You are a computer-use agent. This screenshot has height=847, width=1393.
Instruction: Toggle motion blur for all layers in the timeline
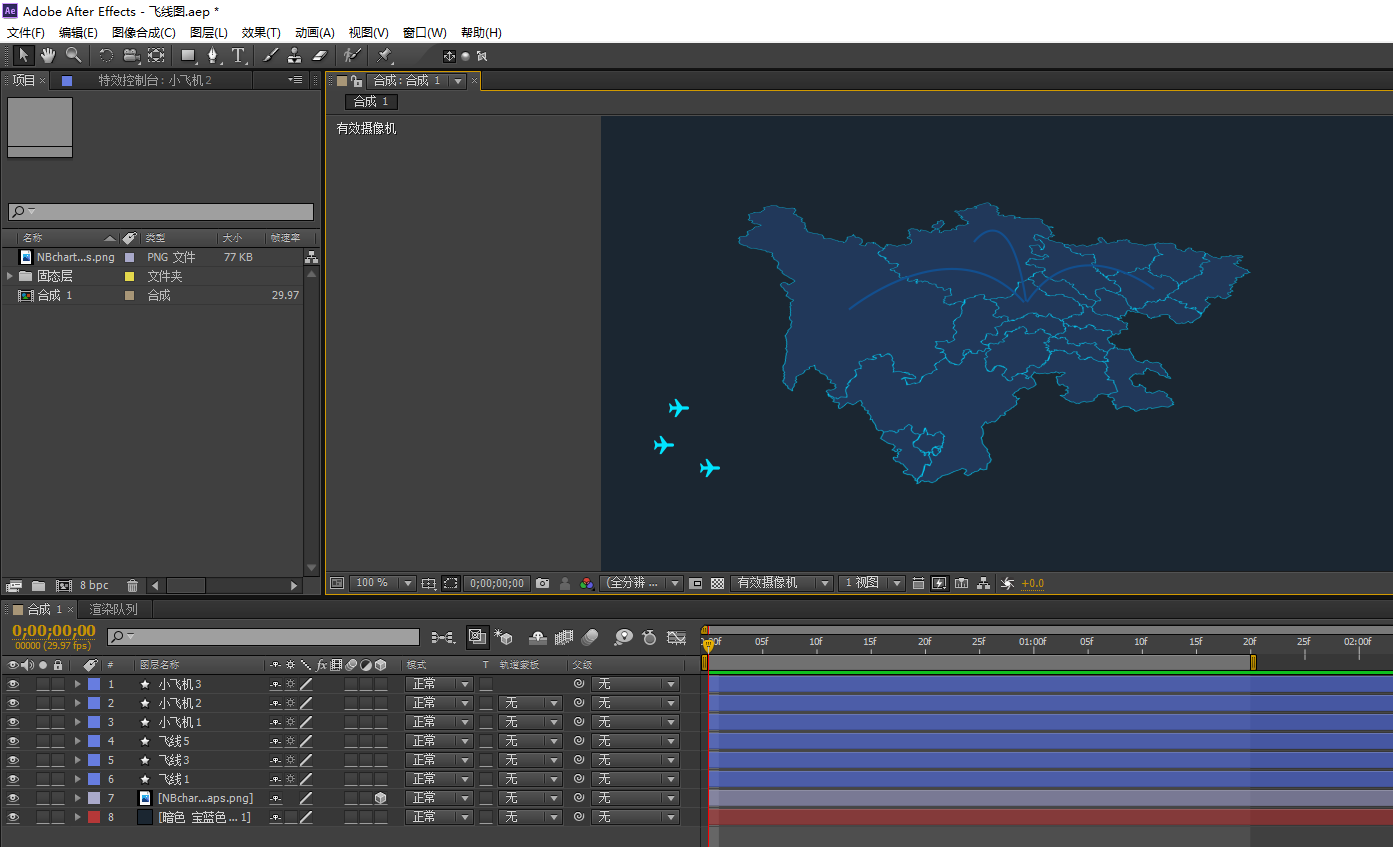589,637
